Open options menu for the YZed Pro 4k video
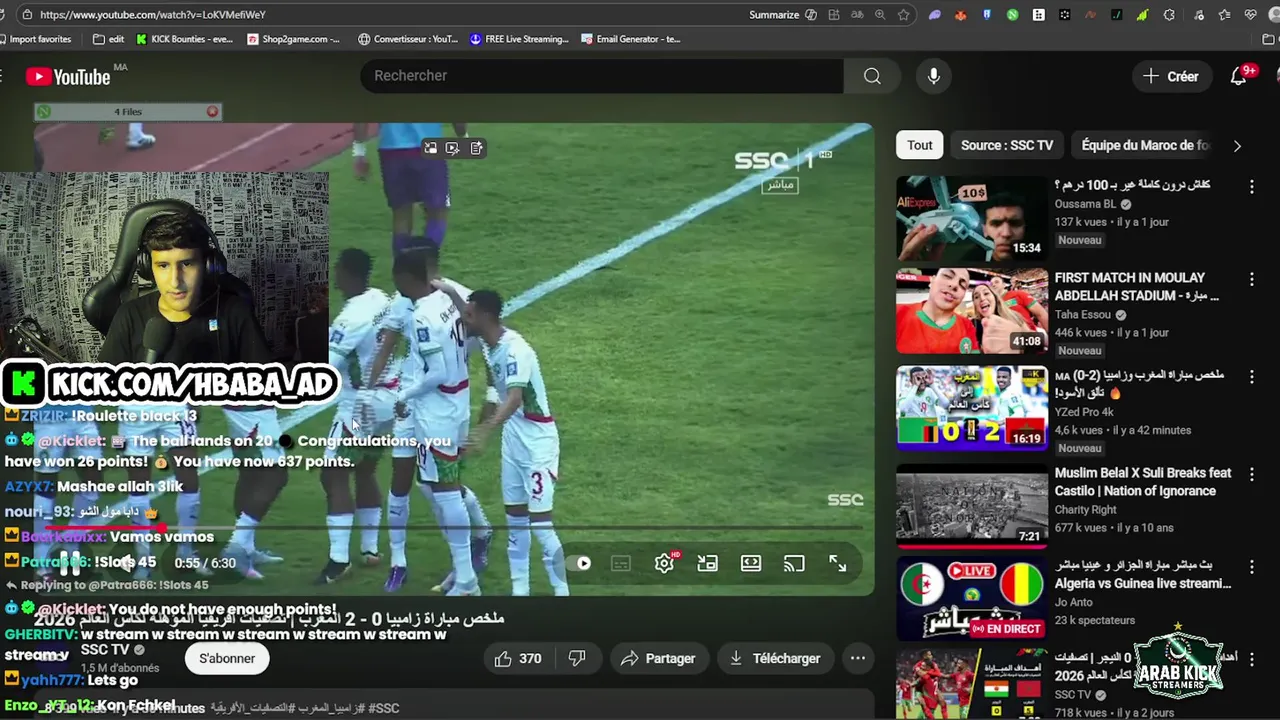Screen dimensions: 1280x720 [1251, 377]
